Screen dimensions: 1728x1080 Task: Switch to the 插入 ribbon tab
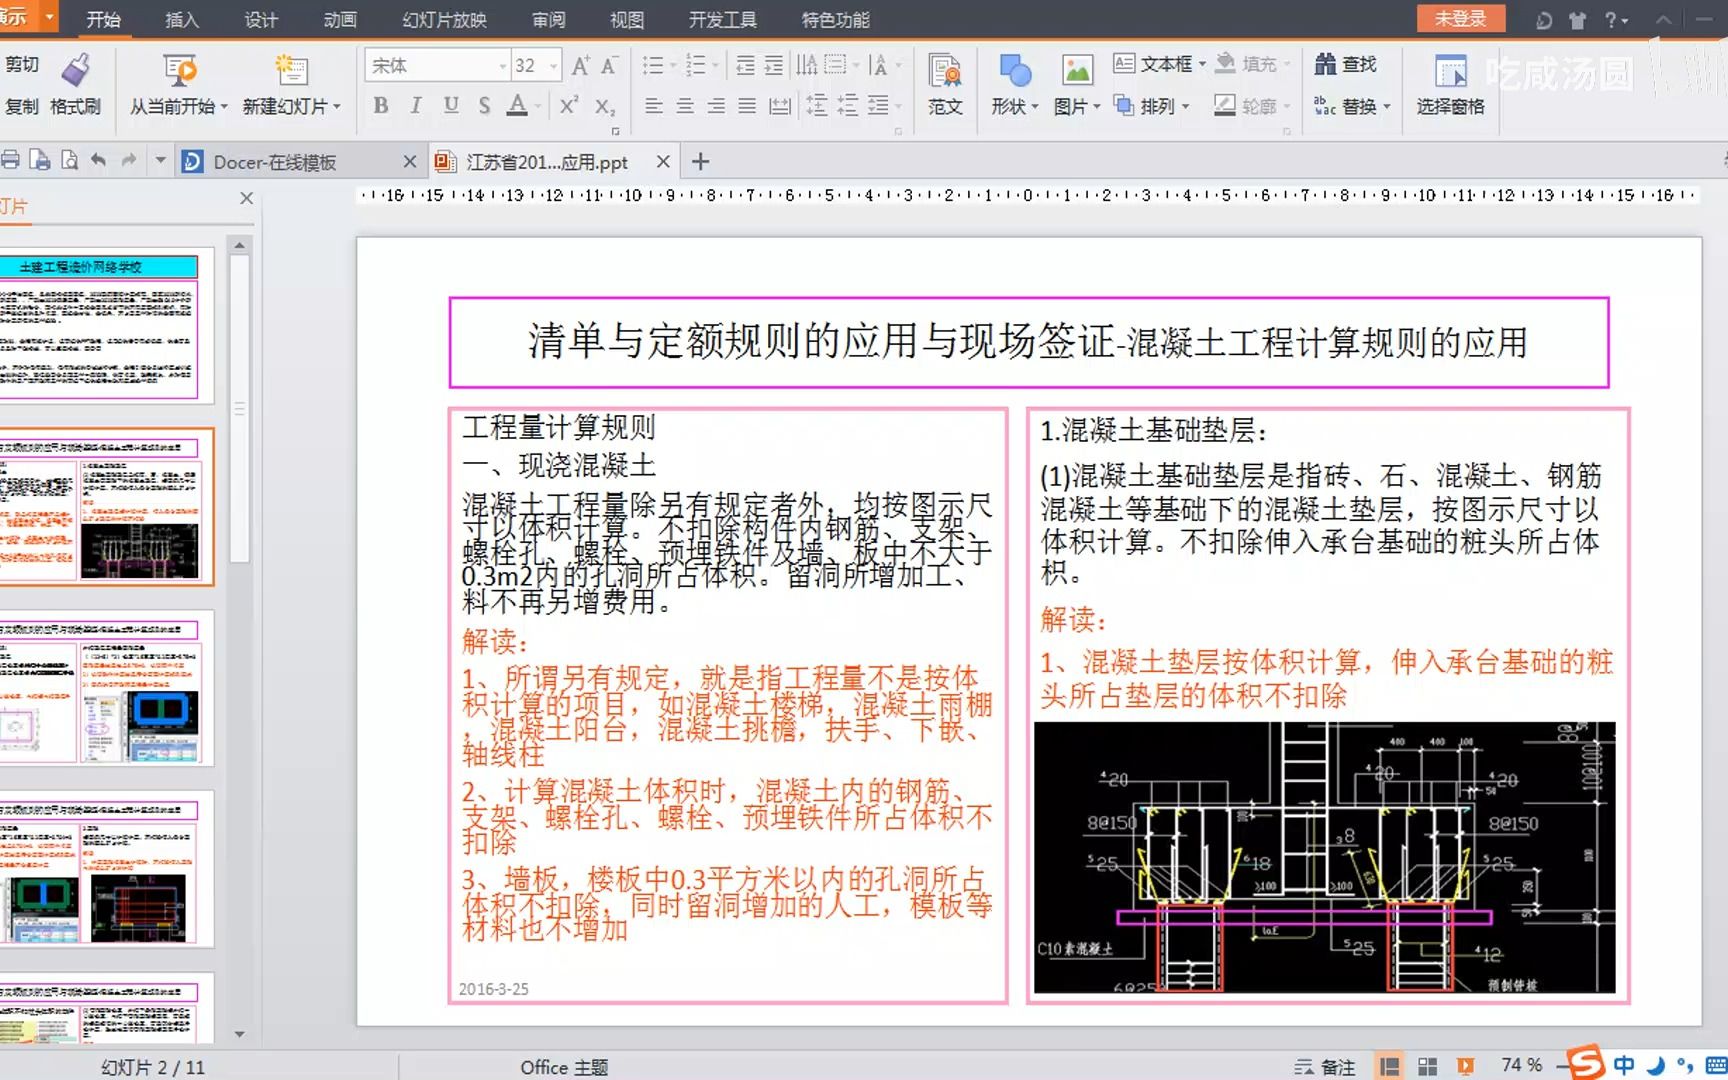coord(181,18)
